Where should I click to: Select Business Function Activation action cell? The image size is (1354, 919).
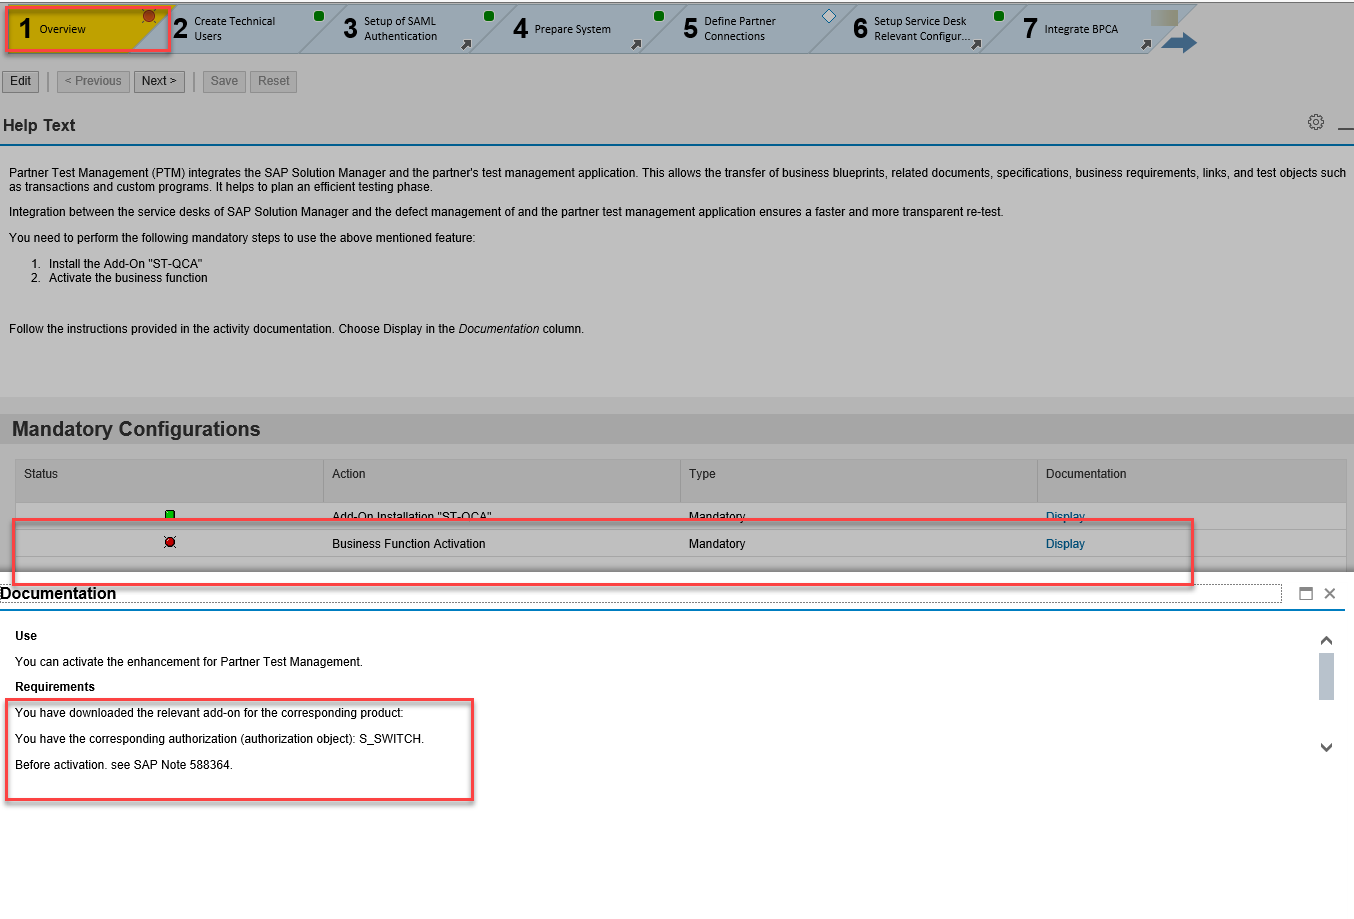[409, 544]
